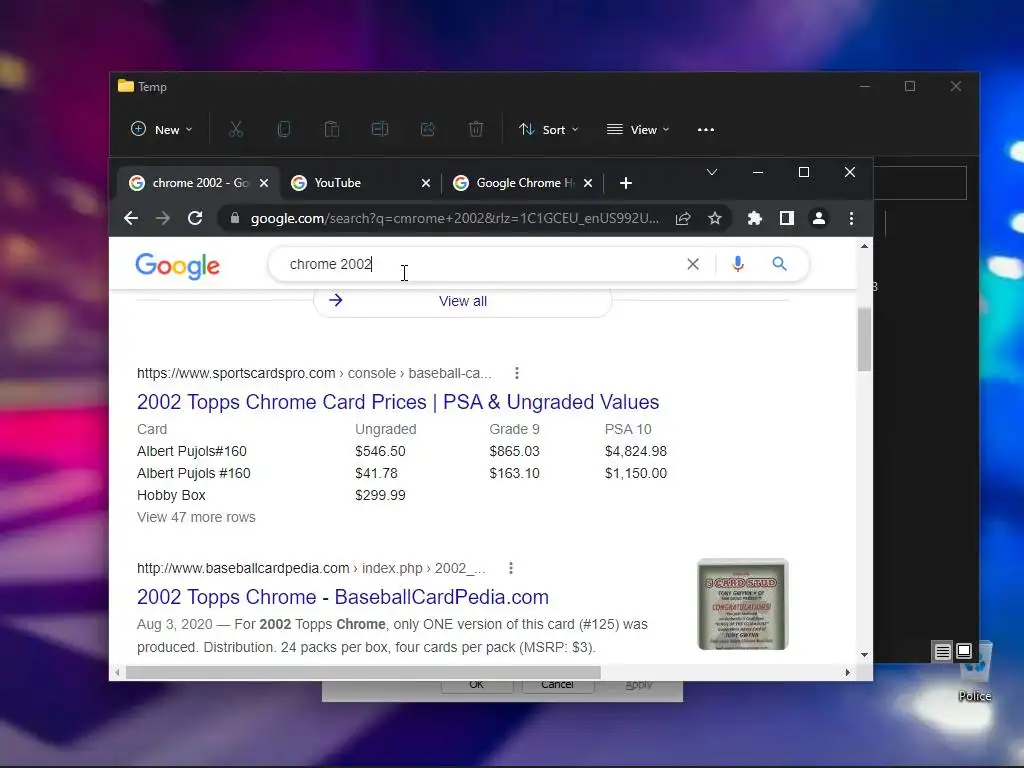Switch to the YouTube tab
This screenshot has height=768, width=1024.
[x=360, y=183]
